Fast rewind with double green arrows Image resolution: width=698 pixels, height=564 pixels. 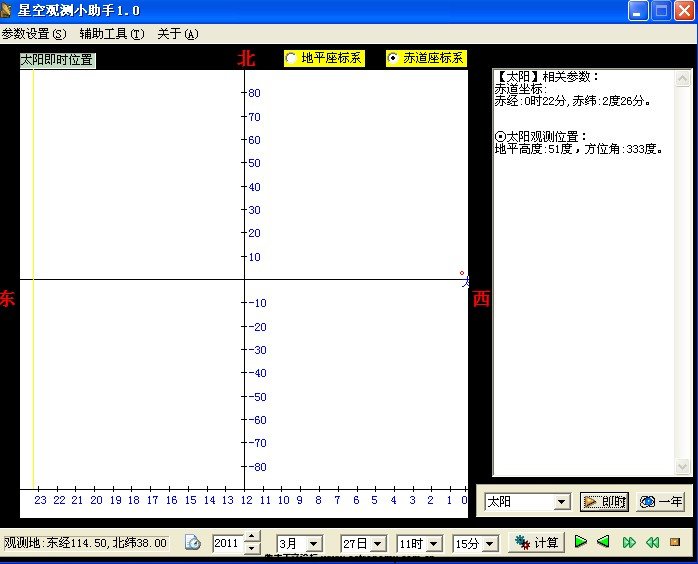(x=652, y=542)
